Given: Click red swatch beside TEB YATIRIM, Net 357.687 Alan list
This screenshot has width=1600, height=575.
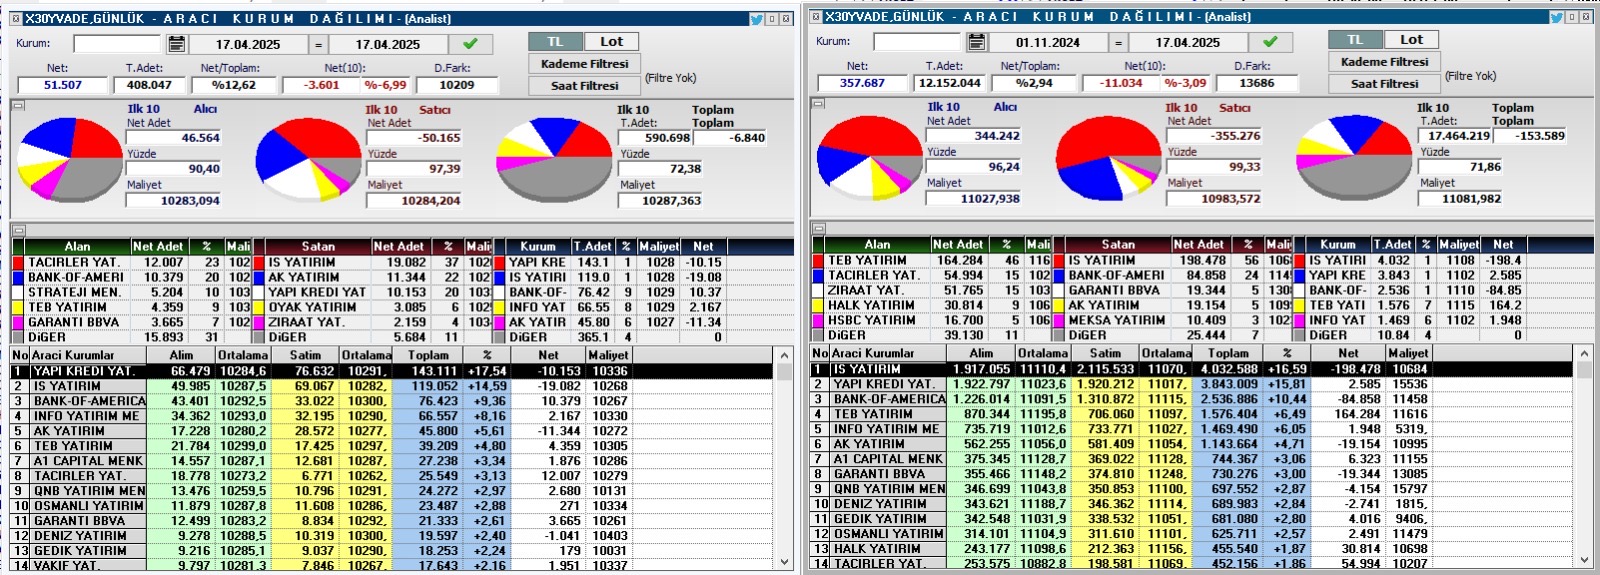Looking at the screenshot, I should click(x=819, y=260).
